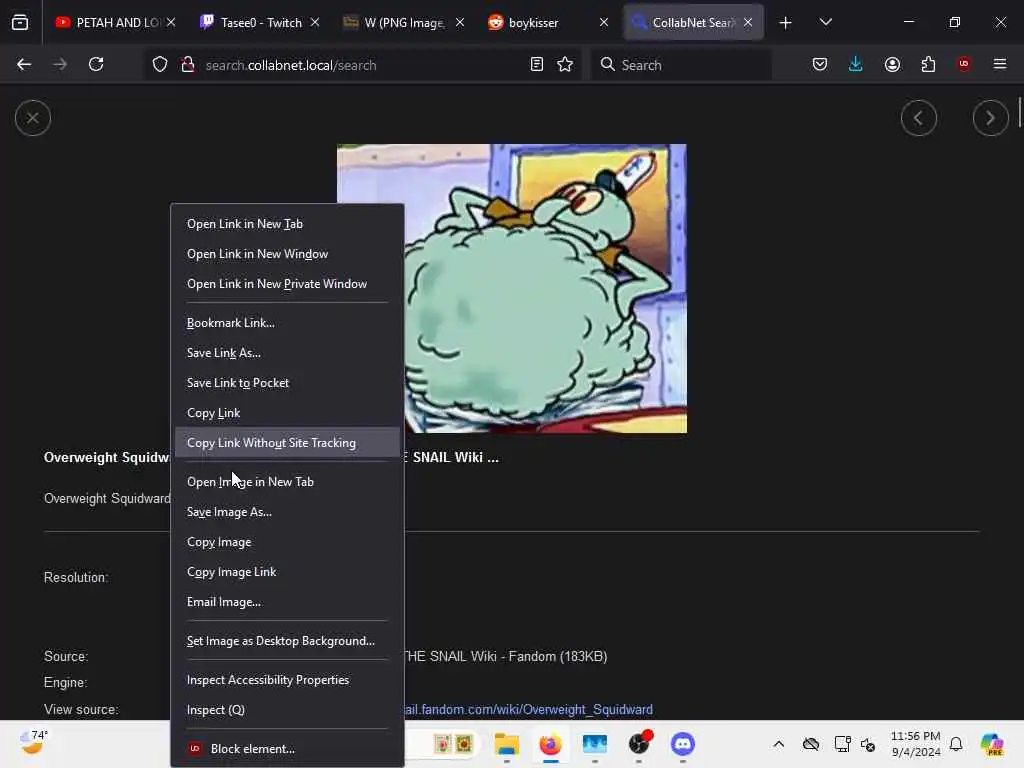Image resolution: width=1024 pixels, height=768 pixels.
Task: Open Discord from the taskbar
Action: pos(682,744)
